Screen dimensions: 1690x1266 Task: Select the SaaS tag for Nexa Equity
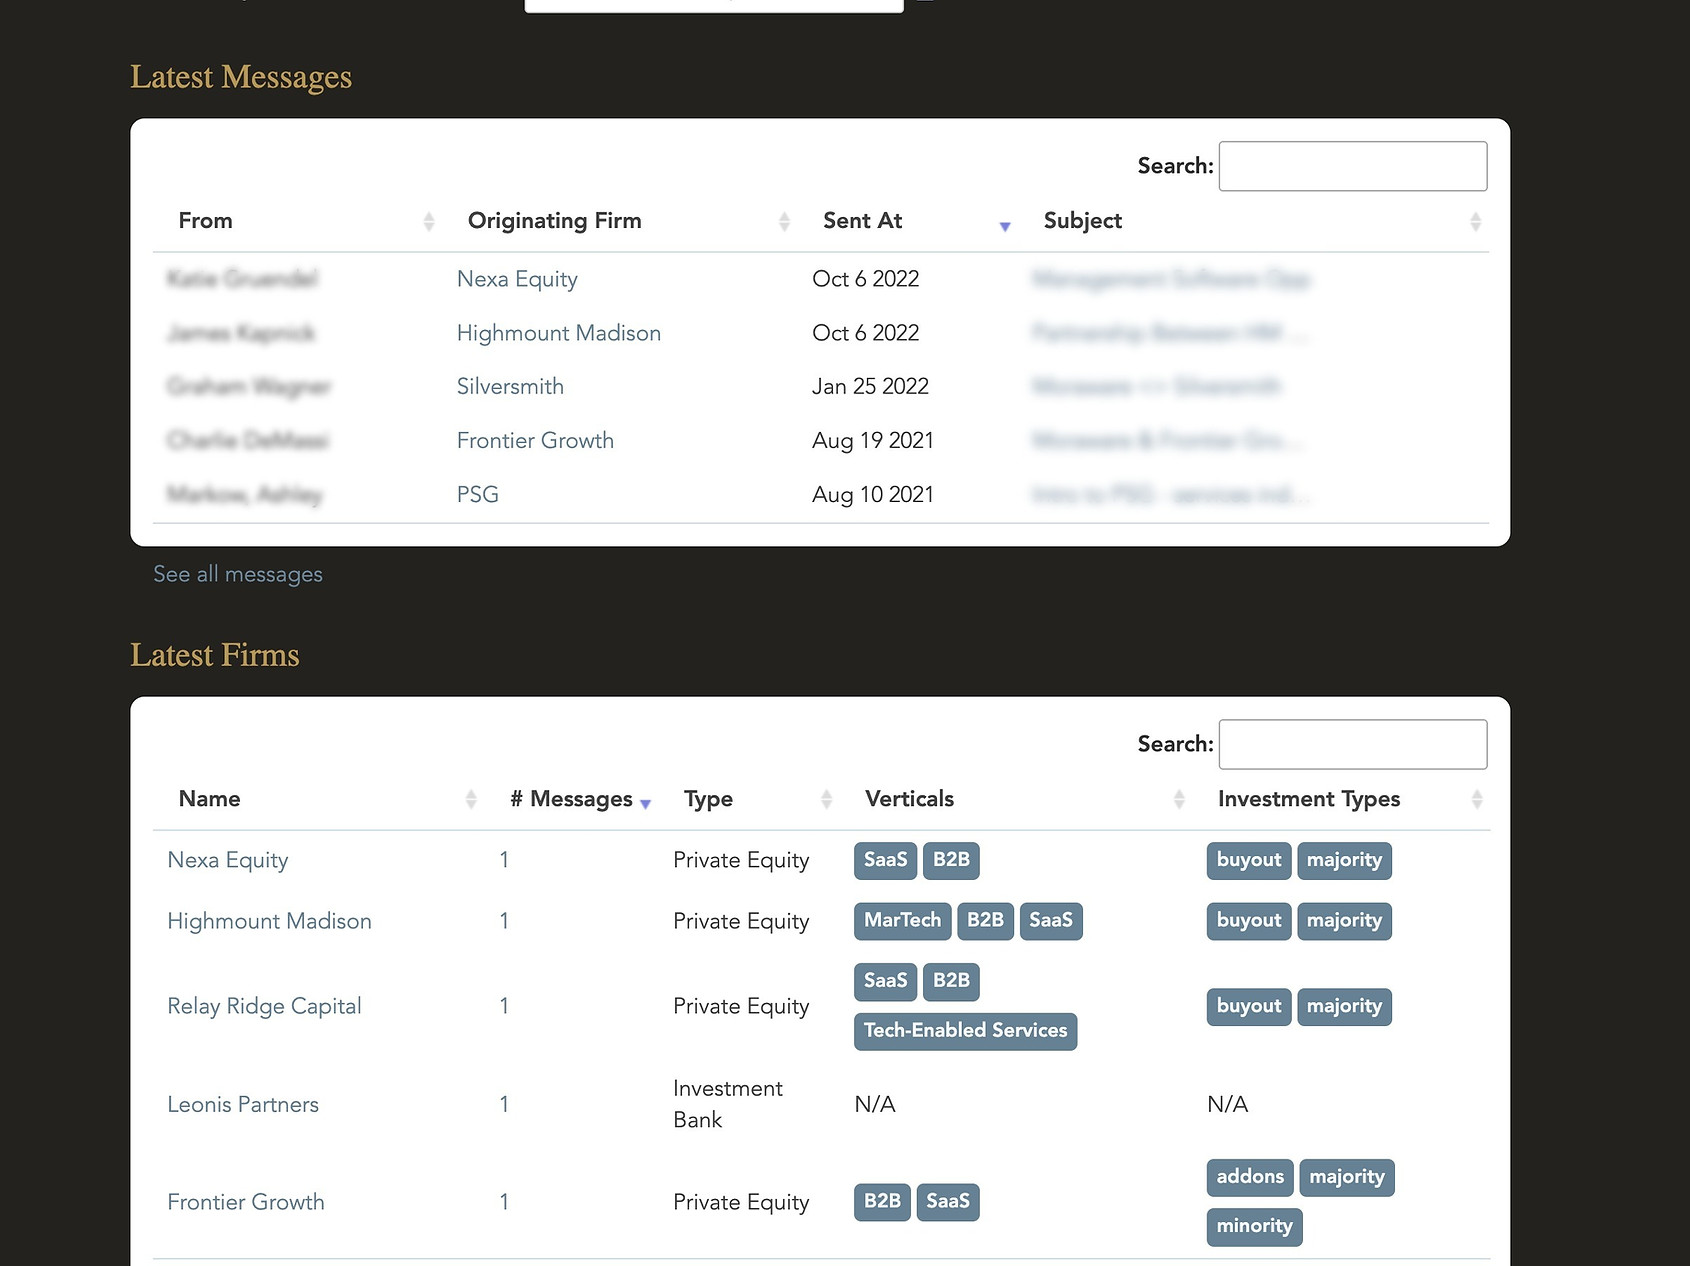coord(884,859)
